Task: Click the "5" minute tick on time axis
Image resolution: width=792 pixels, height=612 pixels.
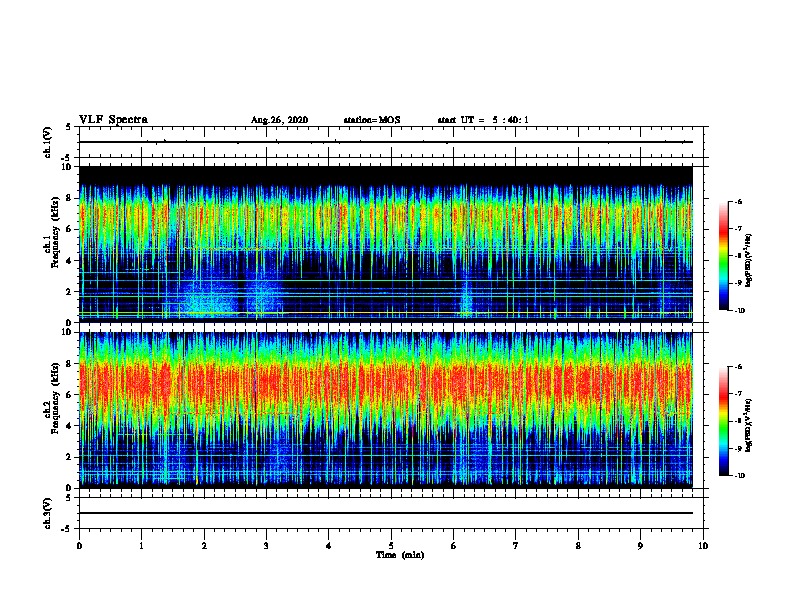Action: [391, 546]
